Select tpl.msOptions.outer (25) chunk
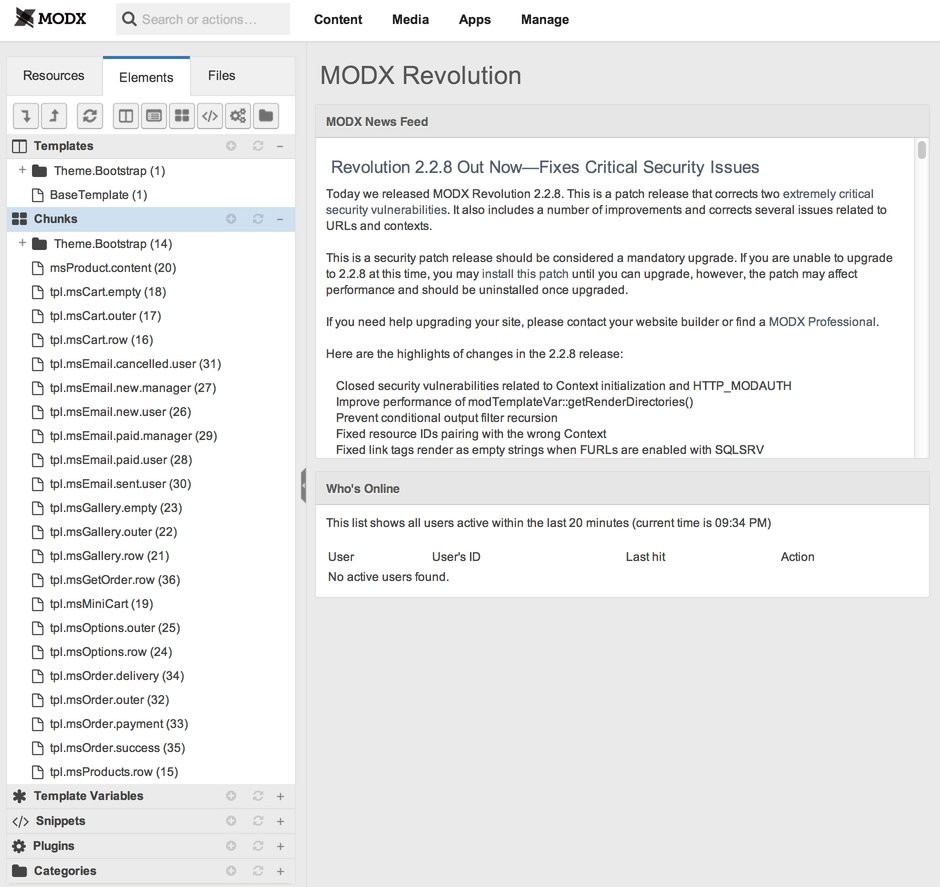 tap(115, 627)
